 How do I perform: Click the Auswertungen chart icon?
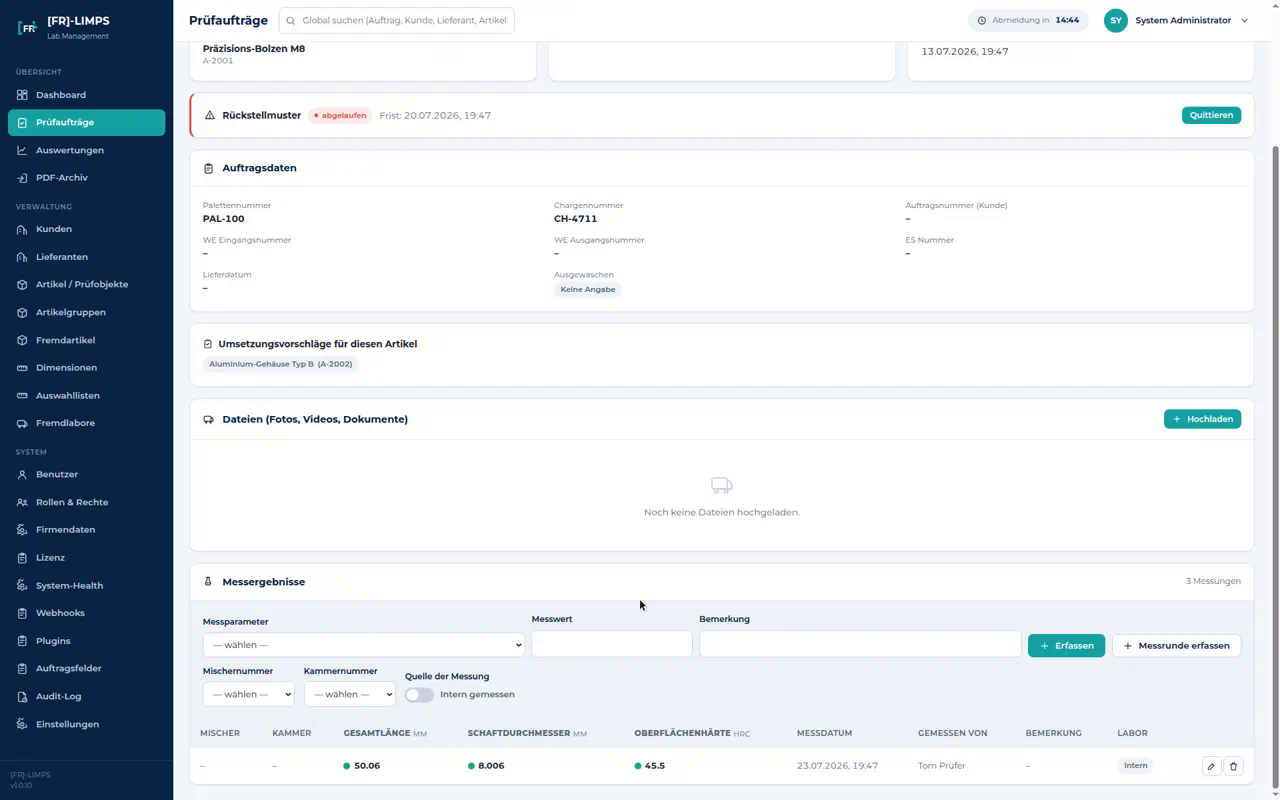pos(22,150)
